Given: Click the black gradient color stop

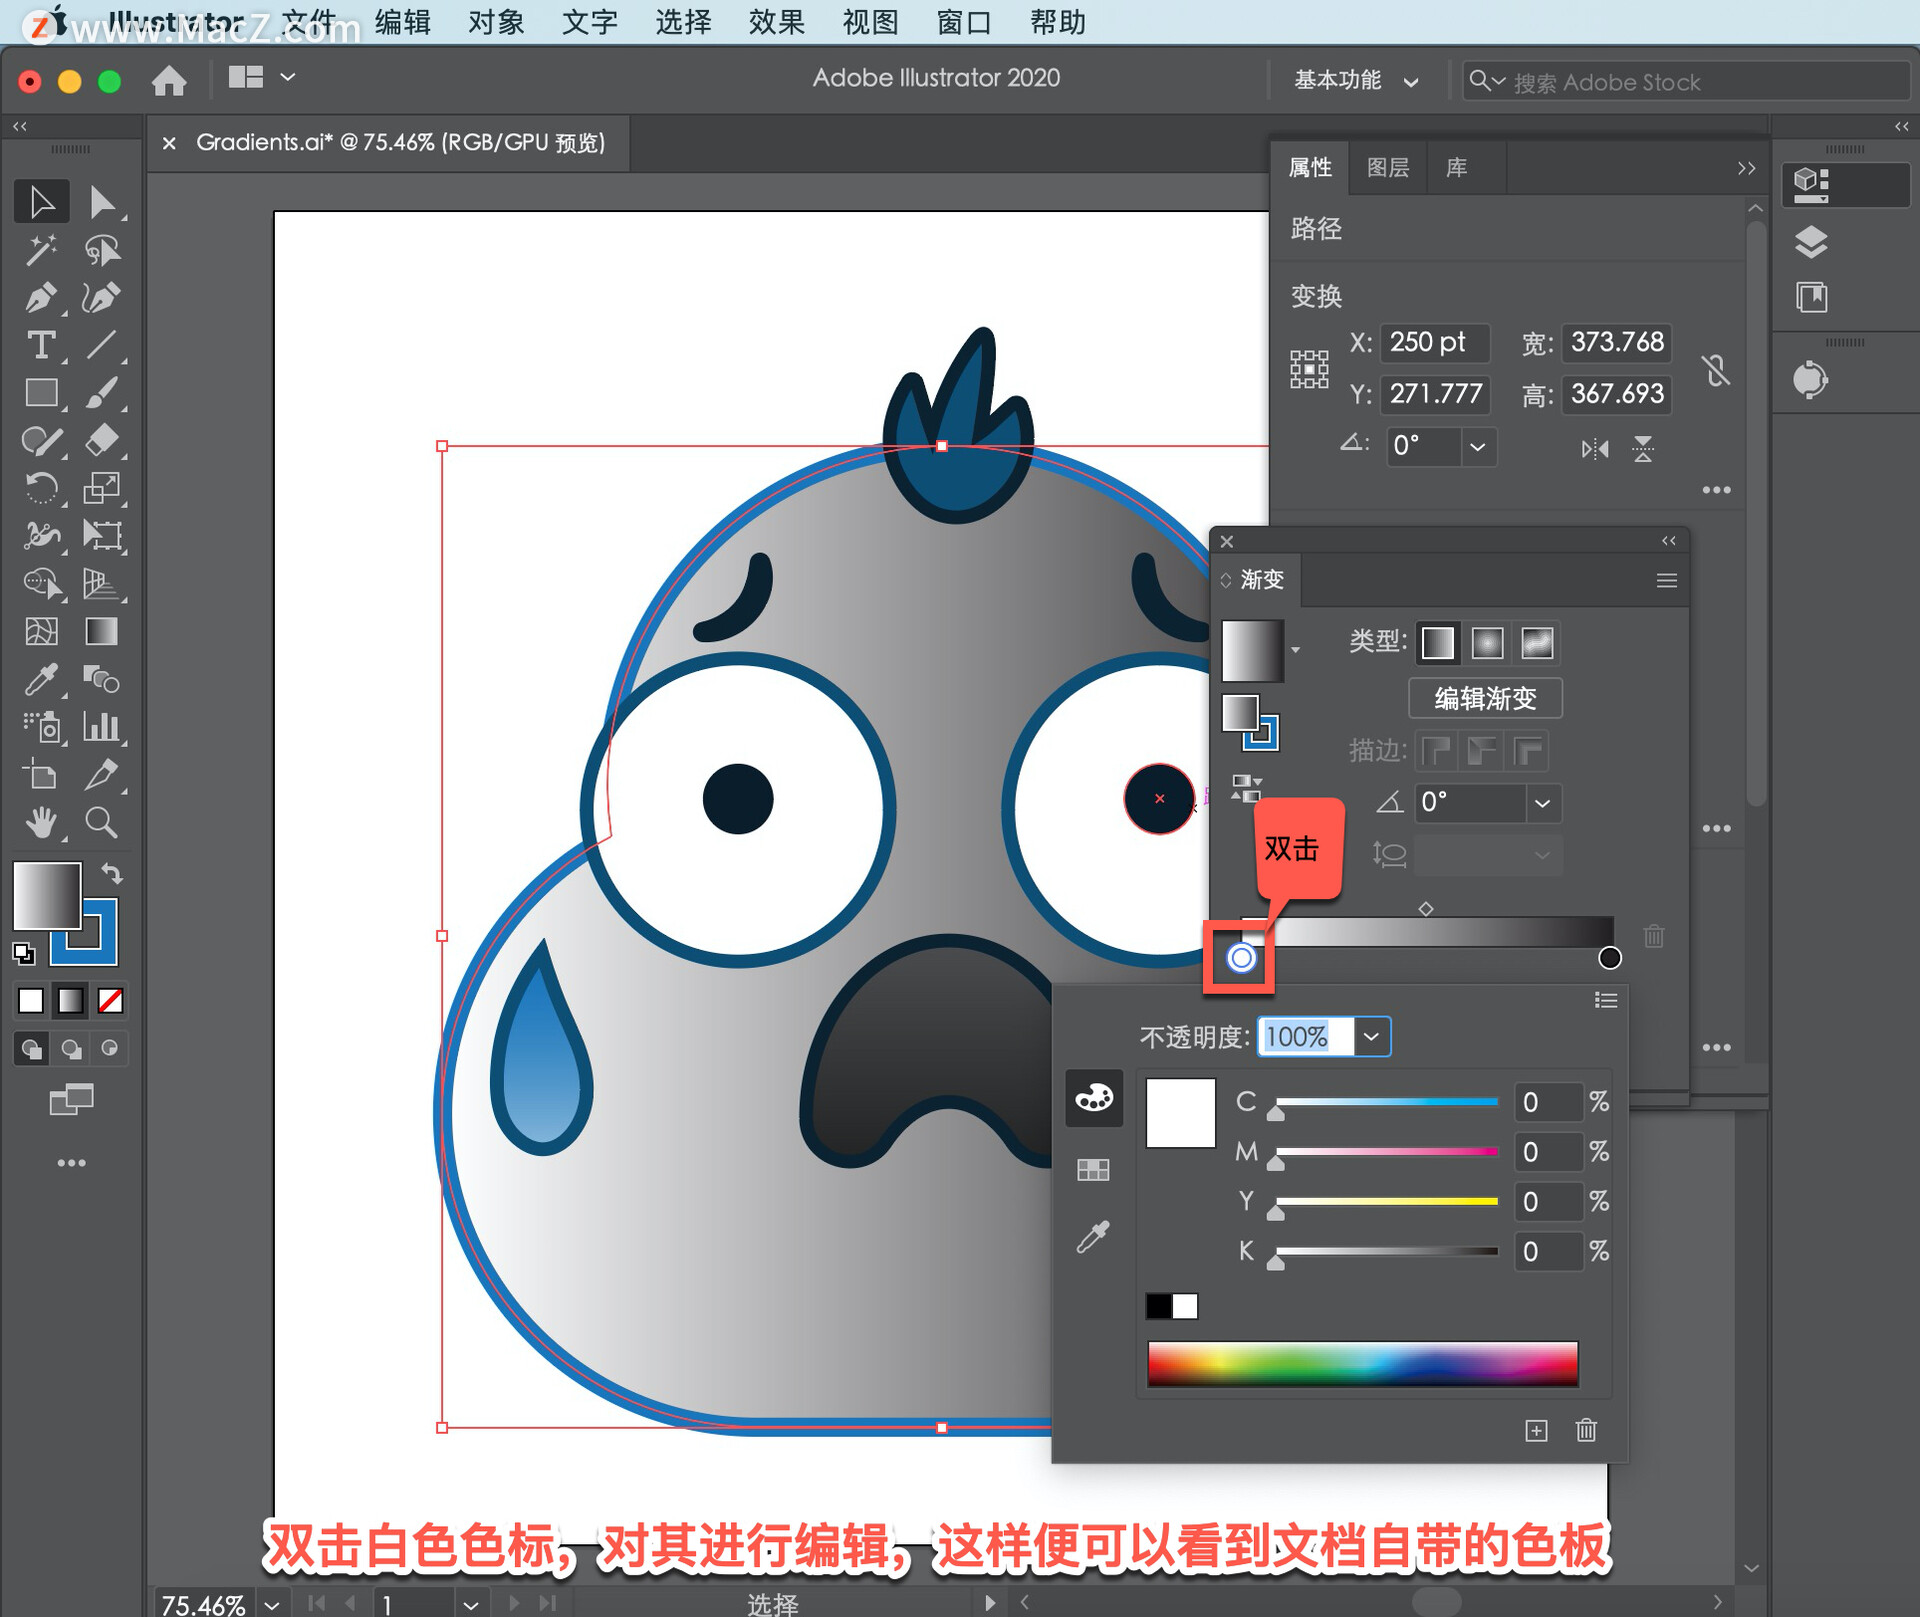Looking at the screenshot, I should 1609,958.
